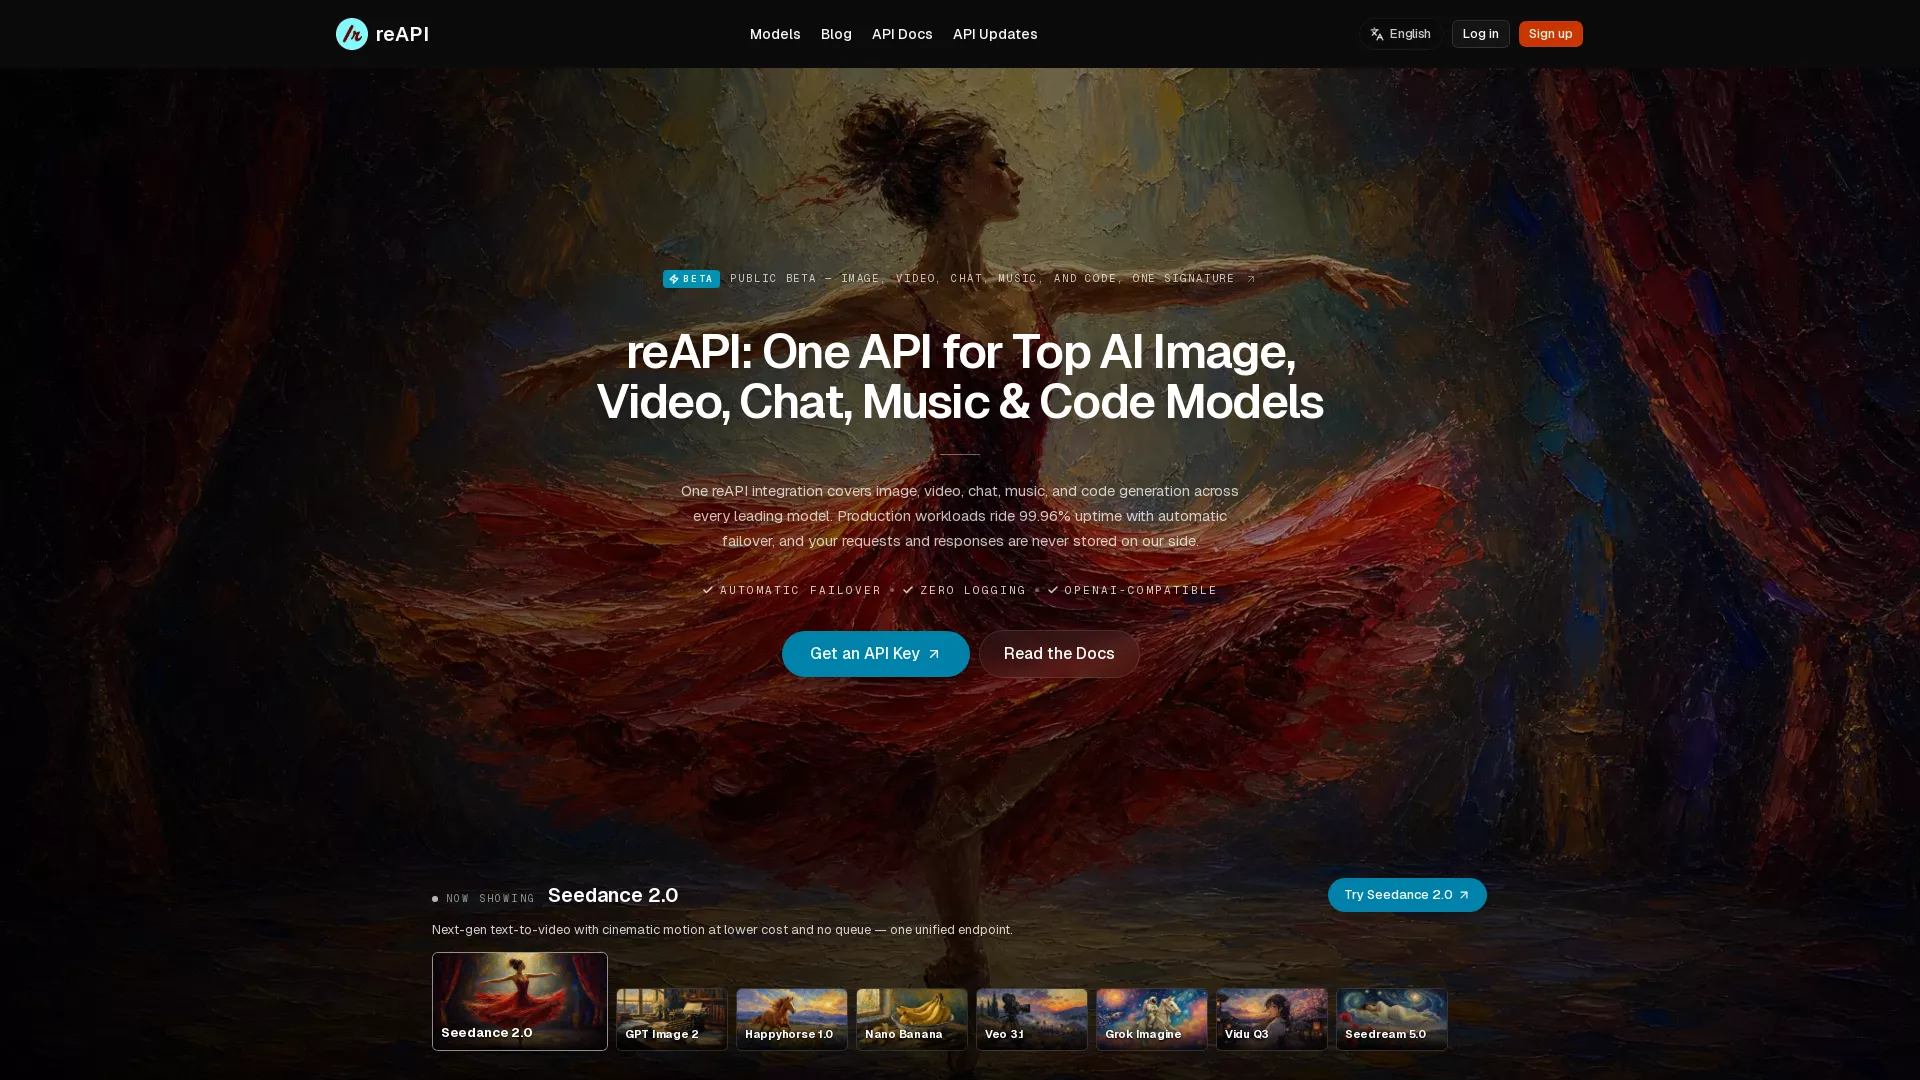Select the Grok Imagine thumbnail

click(1152, 1019)
